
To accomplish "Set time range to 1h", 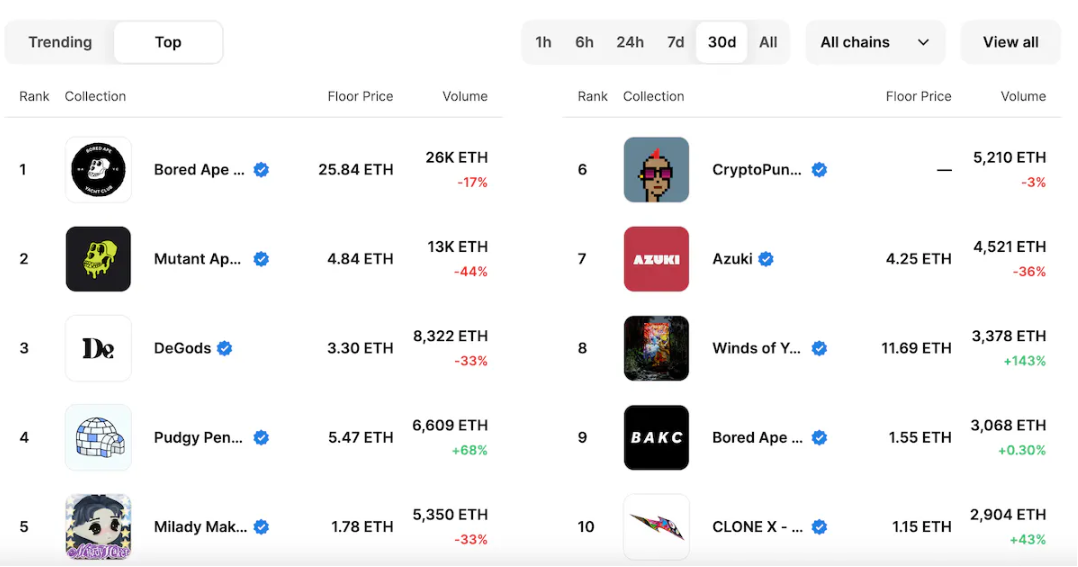I will [543, 42].
